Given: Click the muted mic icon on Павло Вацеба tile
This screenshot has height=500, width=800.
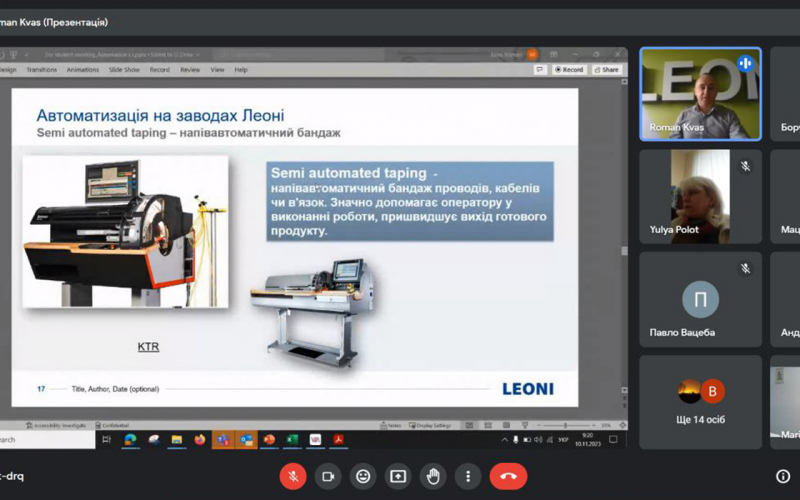Looking at the screenshot, I should (745, 268).
